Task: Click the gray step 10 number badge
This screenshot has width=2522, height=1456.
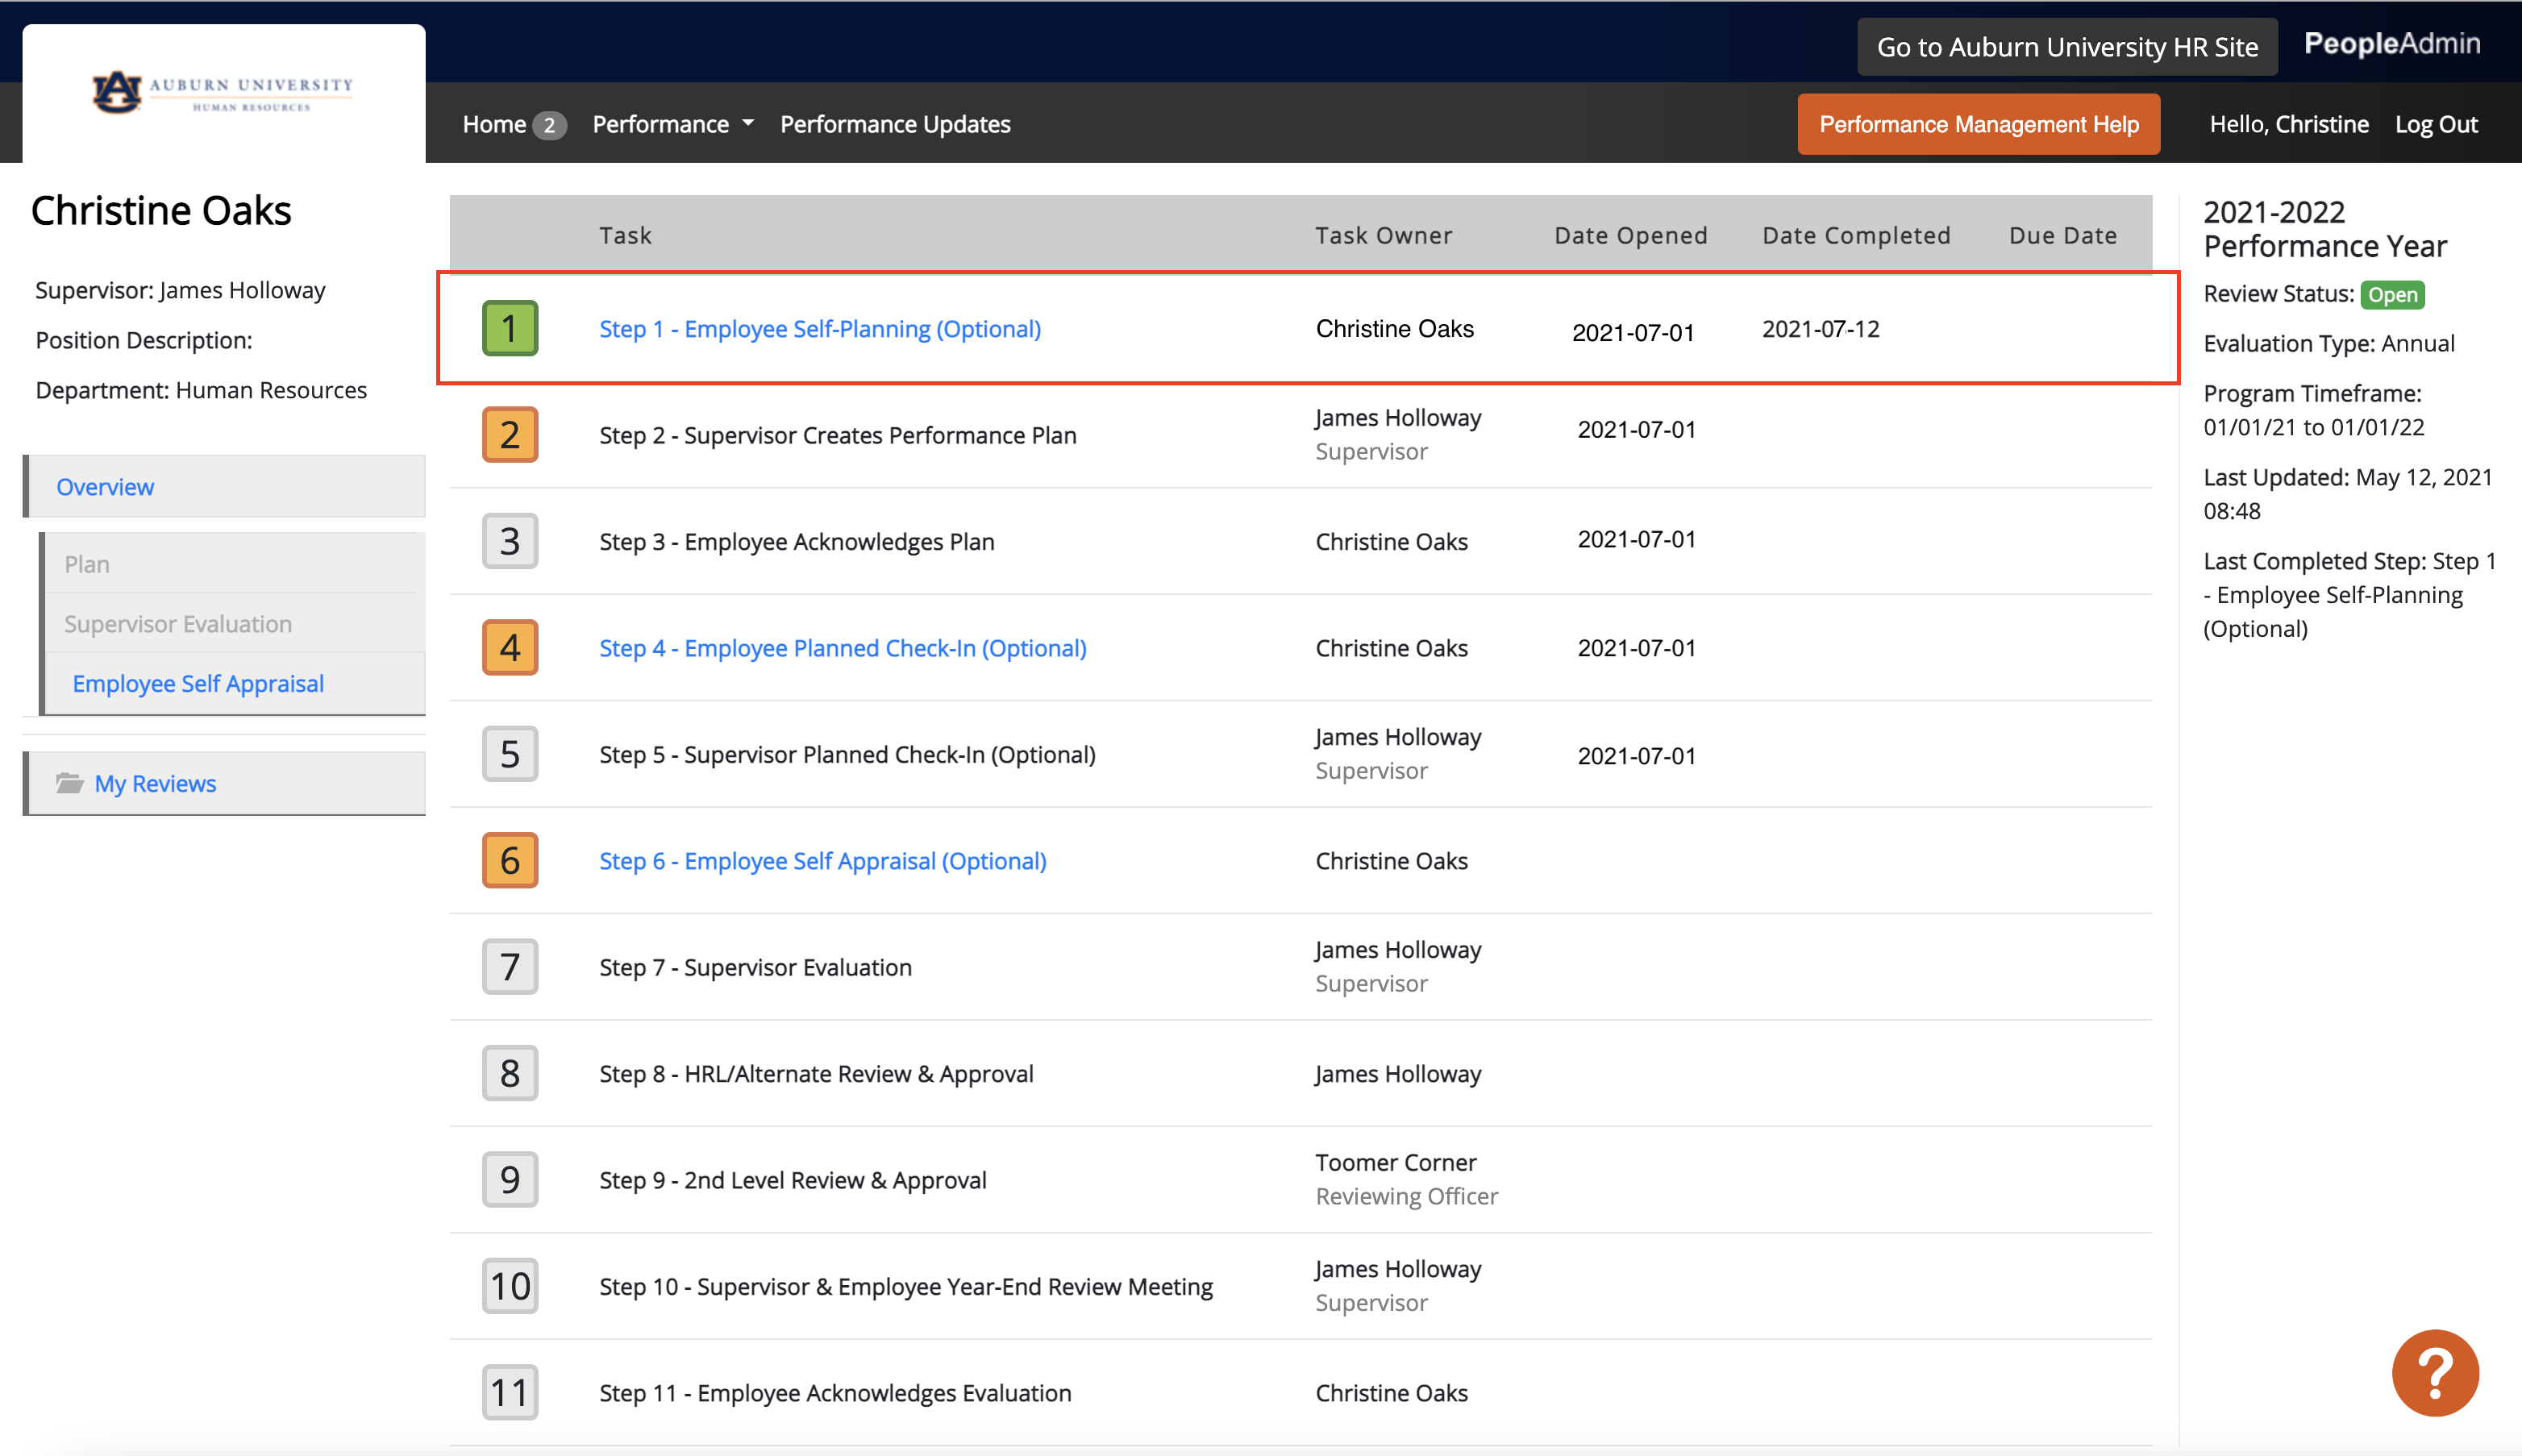Action: pos(510,1286)
